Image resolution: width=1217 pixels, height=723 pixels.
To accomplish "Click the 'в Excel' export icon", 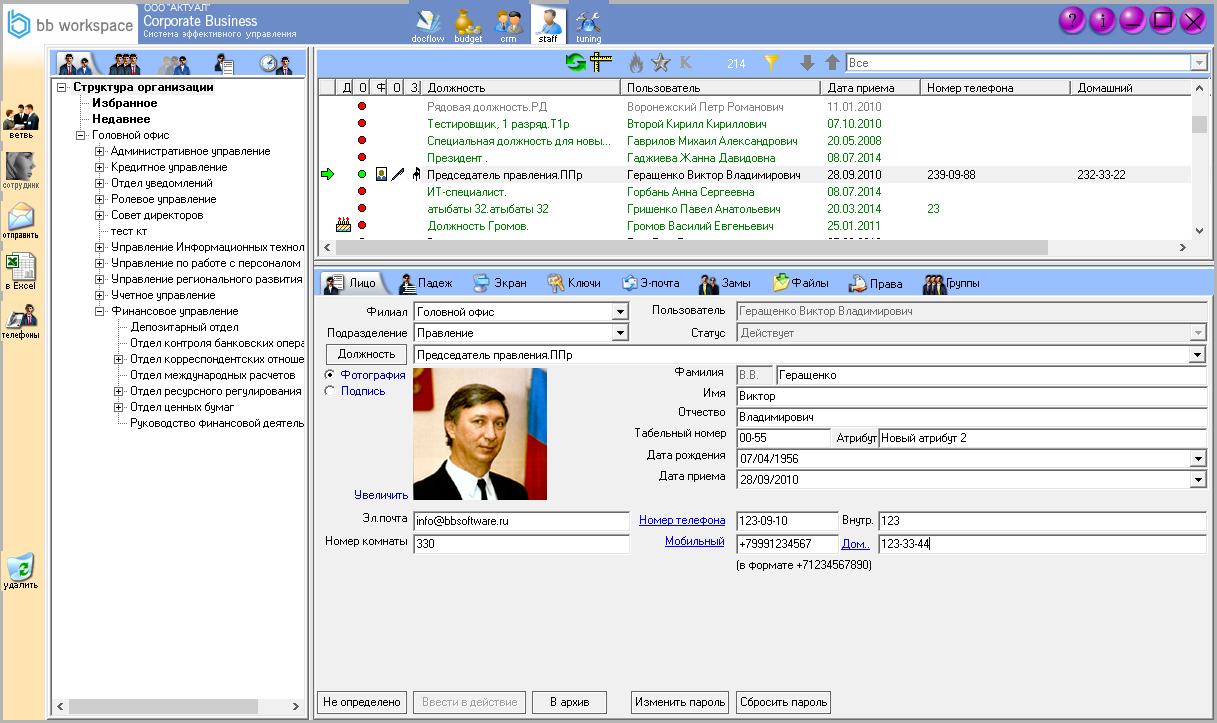I will (x=21, y=270).
